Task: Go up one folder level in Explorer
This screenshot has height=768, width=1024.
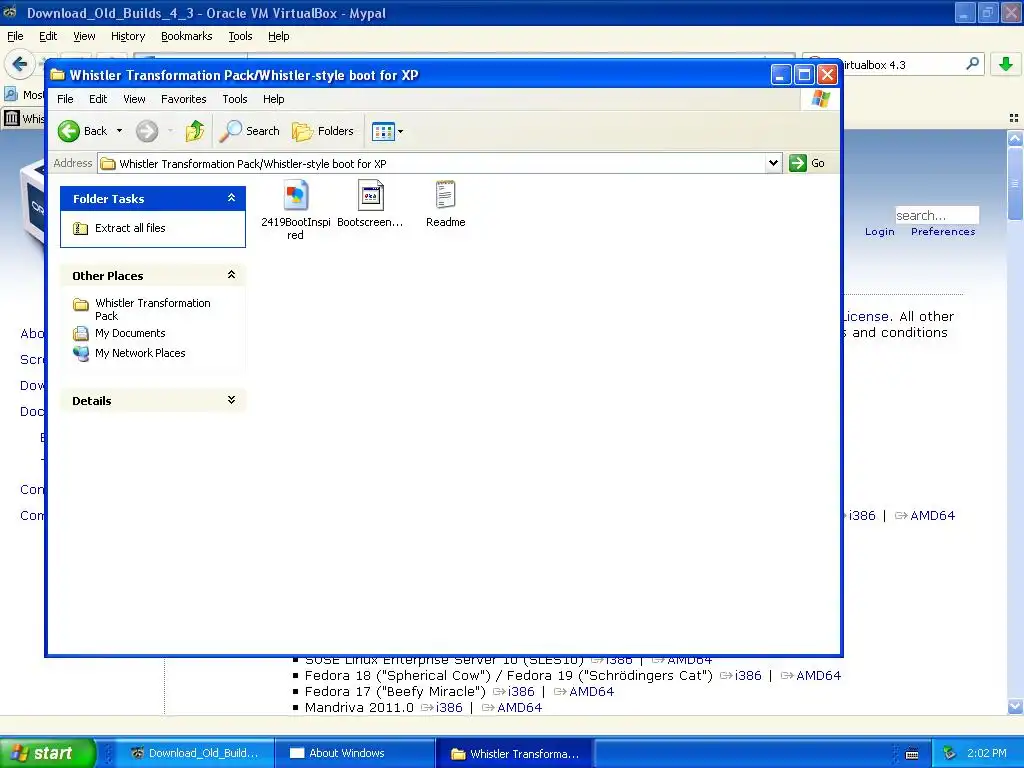Action: click(x=195, y=131)
